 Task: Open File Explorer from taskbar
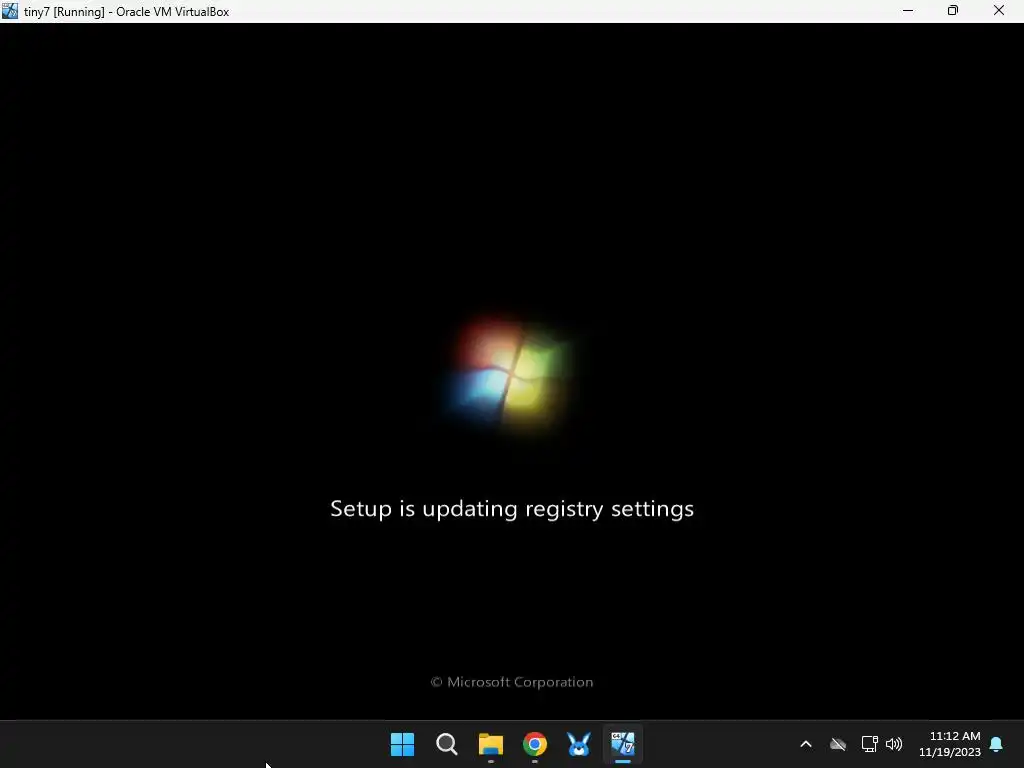[x=490, y=744]
